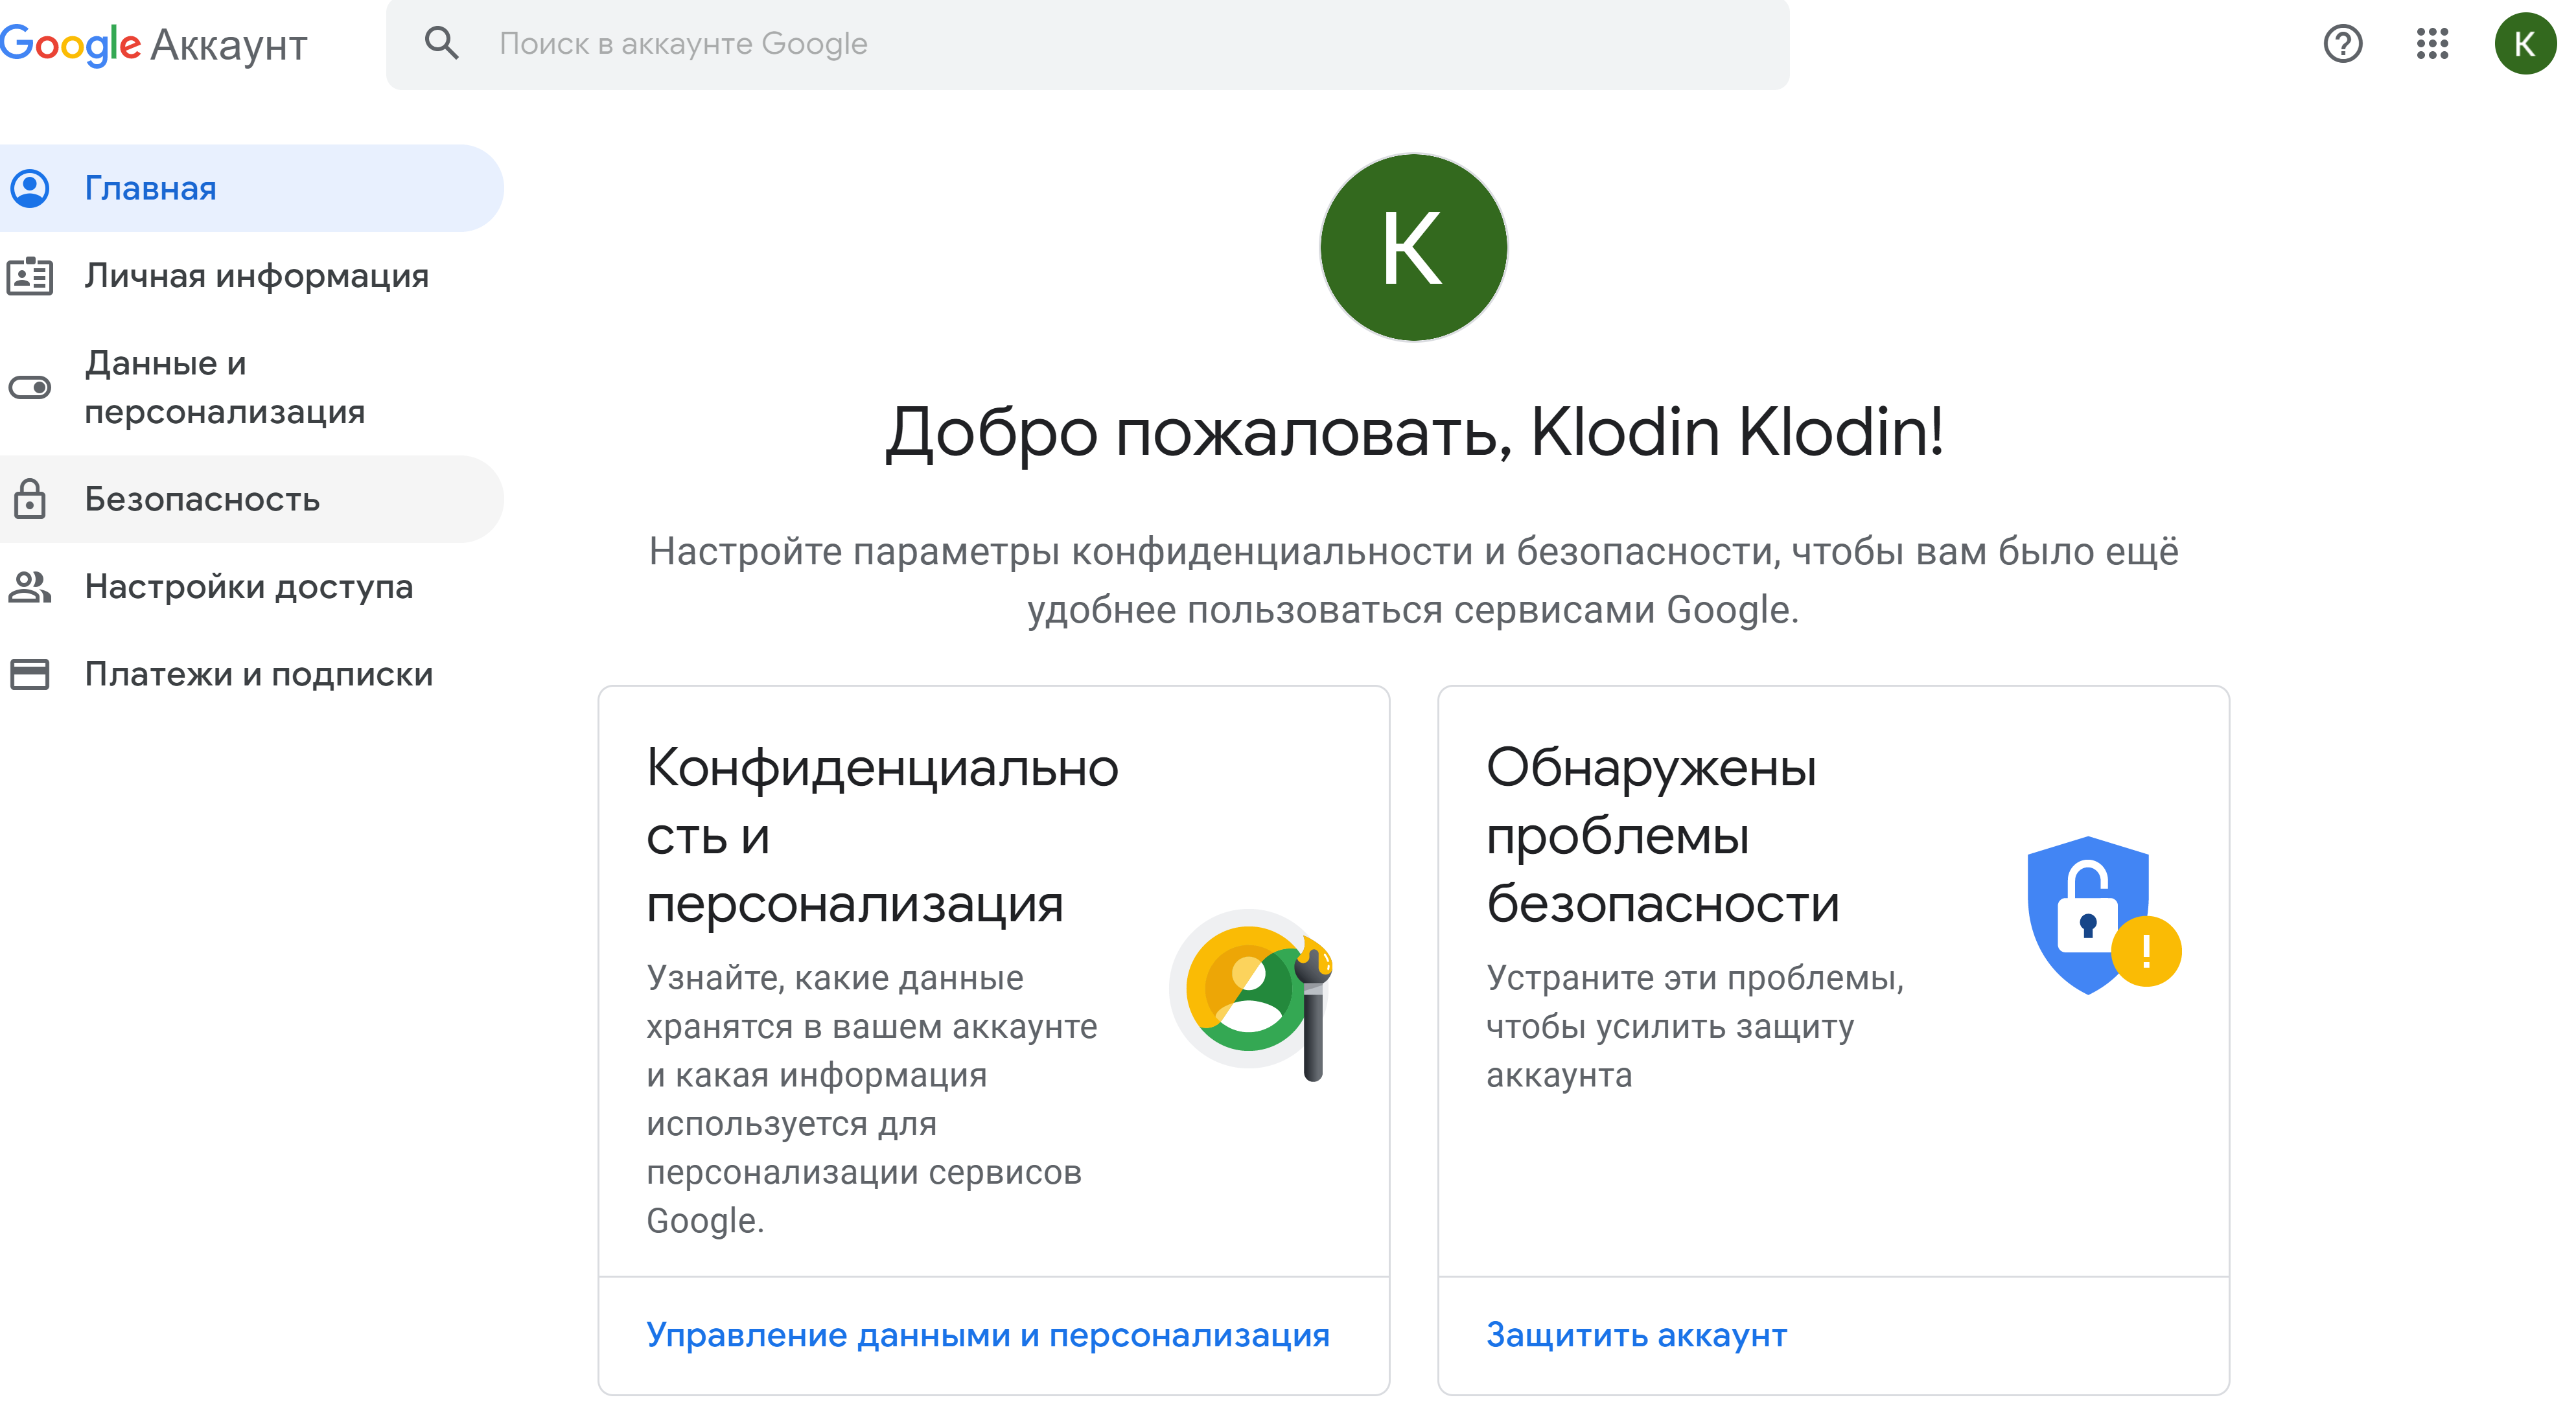Image resolution: width=2576 pixels, height=1426 pixels.
Task: Click the padlock icon next to Безопасность
Action: coord(30,498)
